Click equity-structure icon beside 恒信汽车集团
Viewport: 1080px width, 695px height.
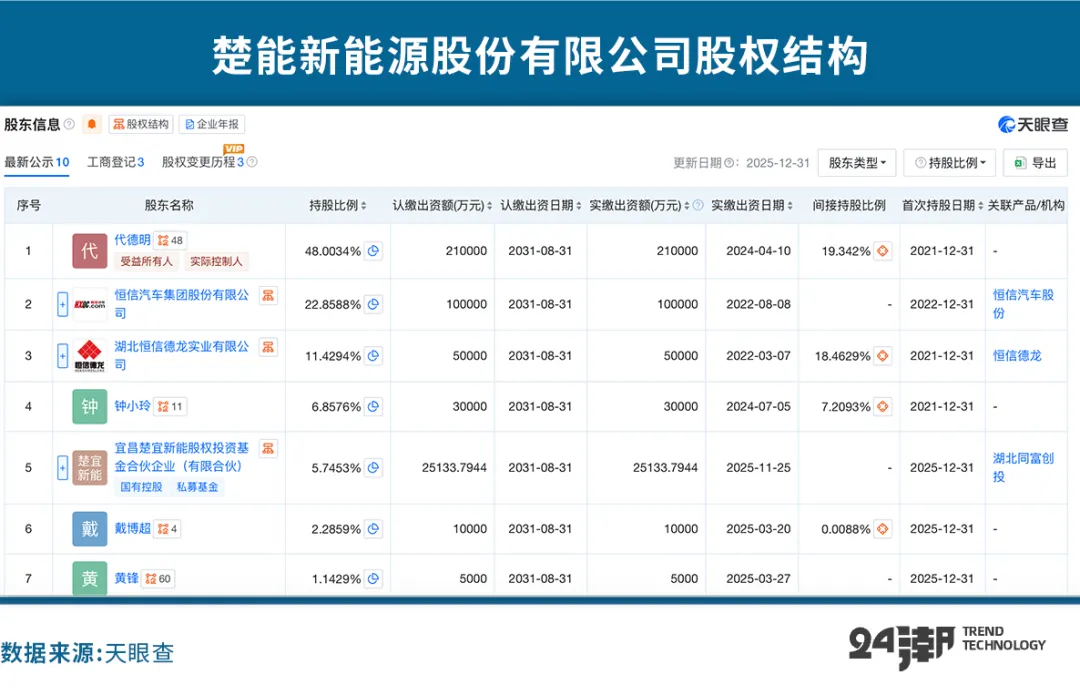point(268,295)
